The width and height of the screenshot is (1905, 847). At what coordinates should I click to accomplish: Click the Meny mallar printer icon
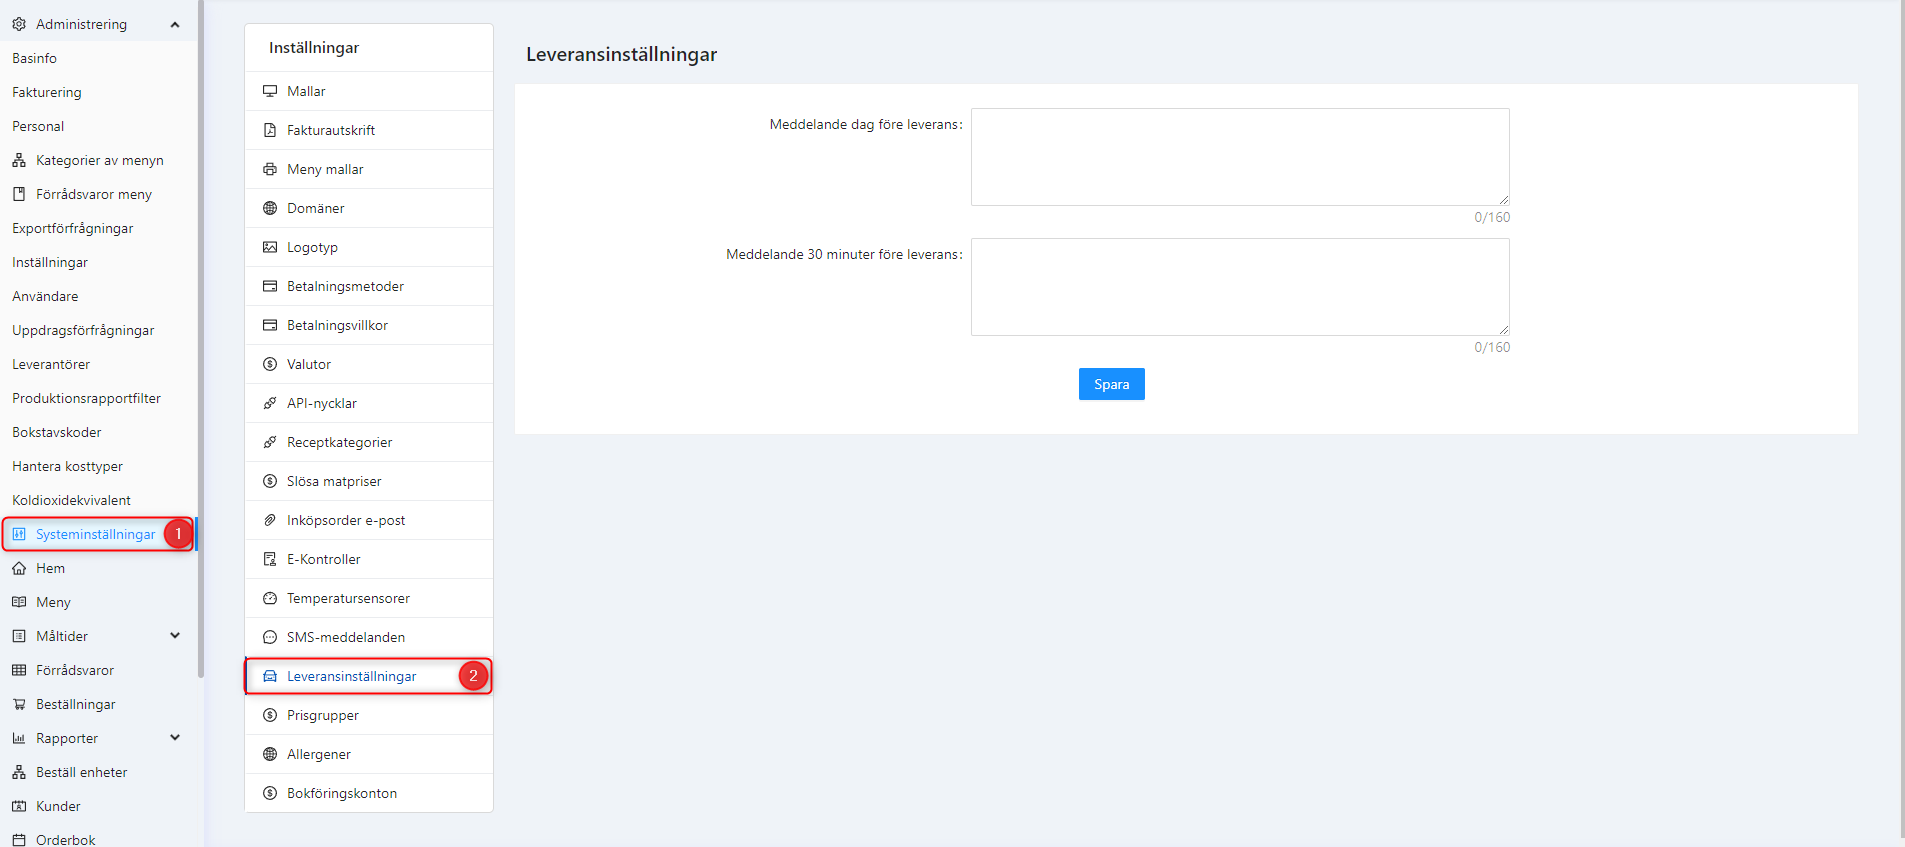270,169
